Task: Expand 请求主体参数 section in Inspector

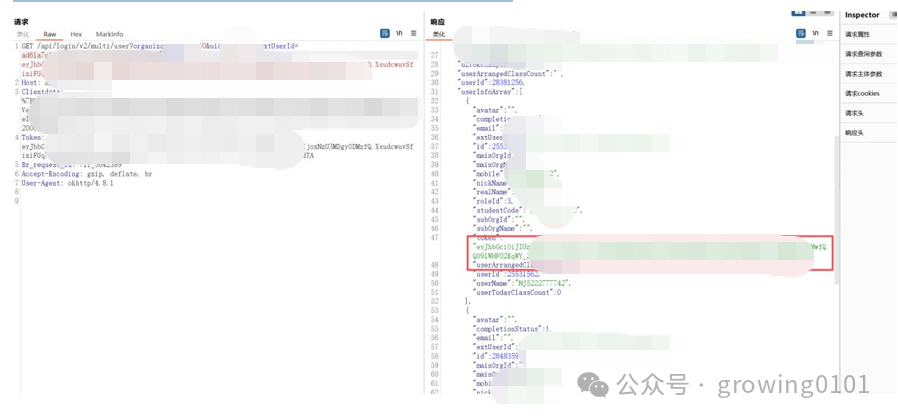Action: coord(864,73)
